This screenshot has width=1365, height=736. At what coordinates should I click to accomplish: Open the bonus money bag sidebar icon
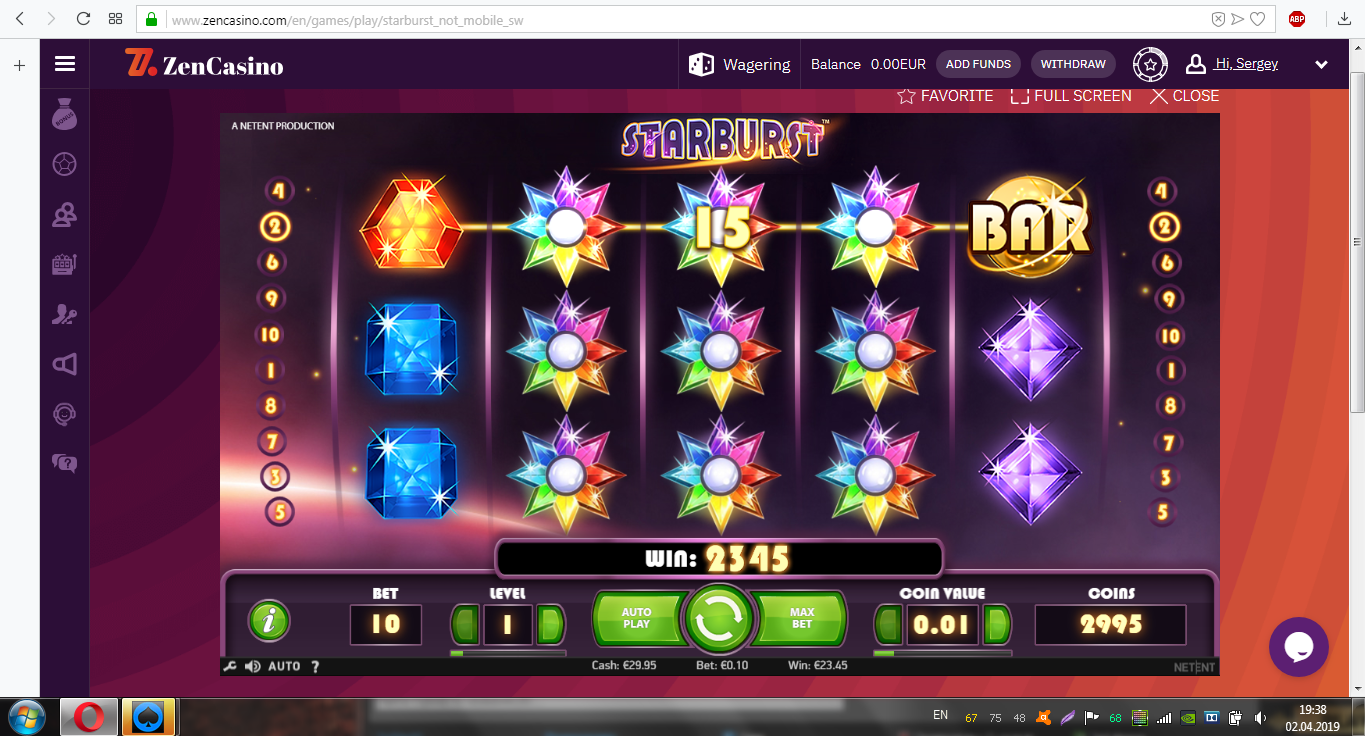tap(65, 115)
